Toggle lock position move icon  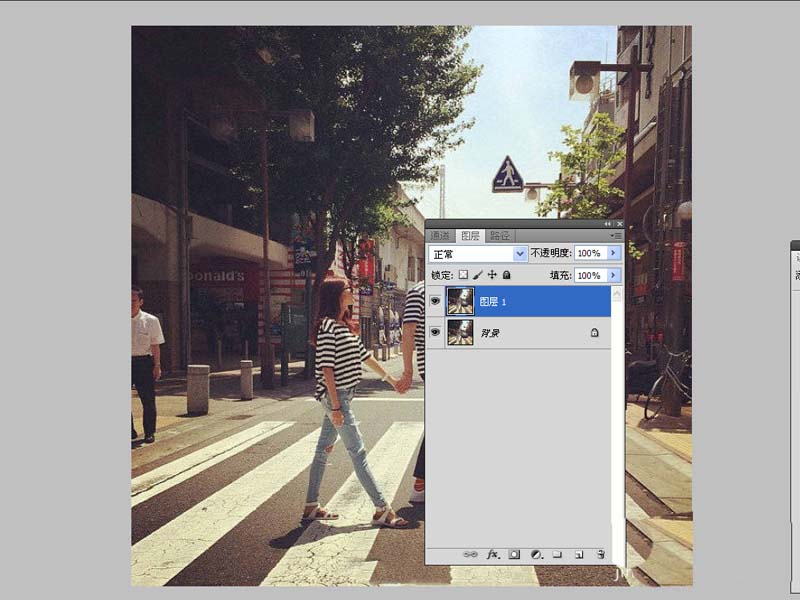pos(492,275)
